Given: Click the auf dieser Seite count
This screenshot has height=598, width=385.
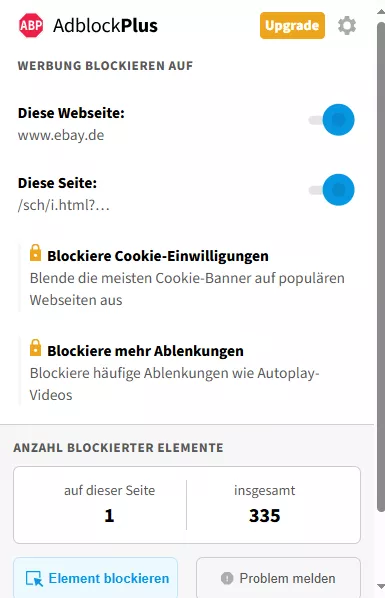Looking at the screenshot, I should (109, 516).
